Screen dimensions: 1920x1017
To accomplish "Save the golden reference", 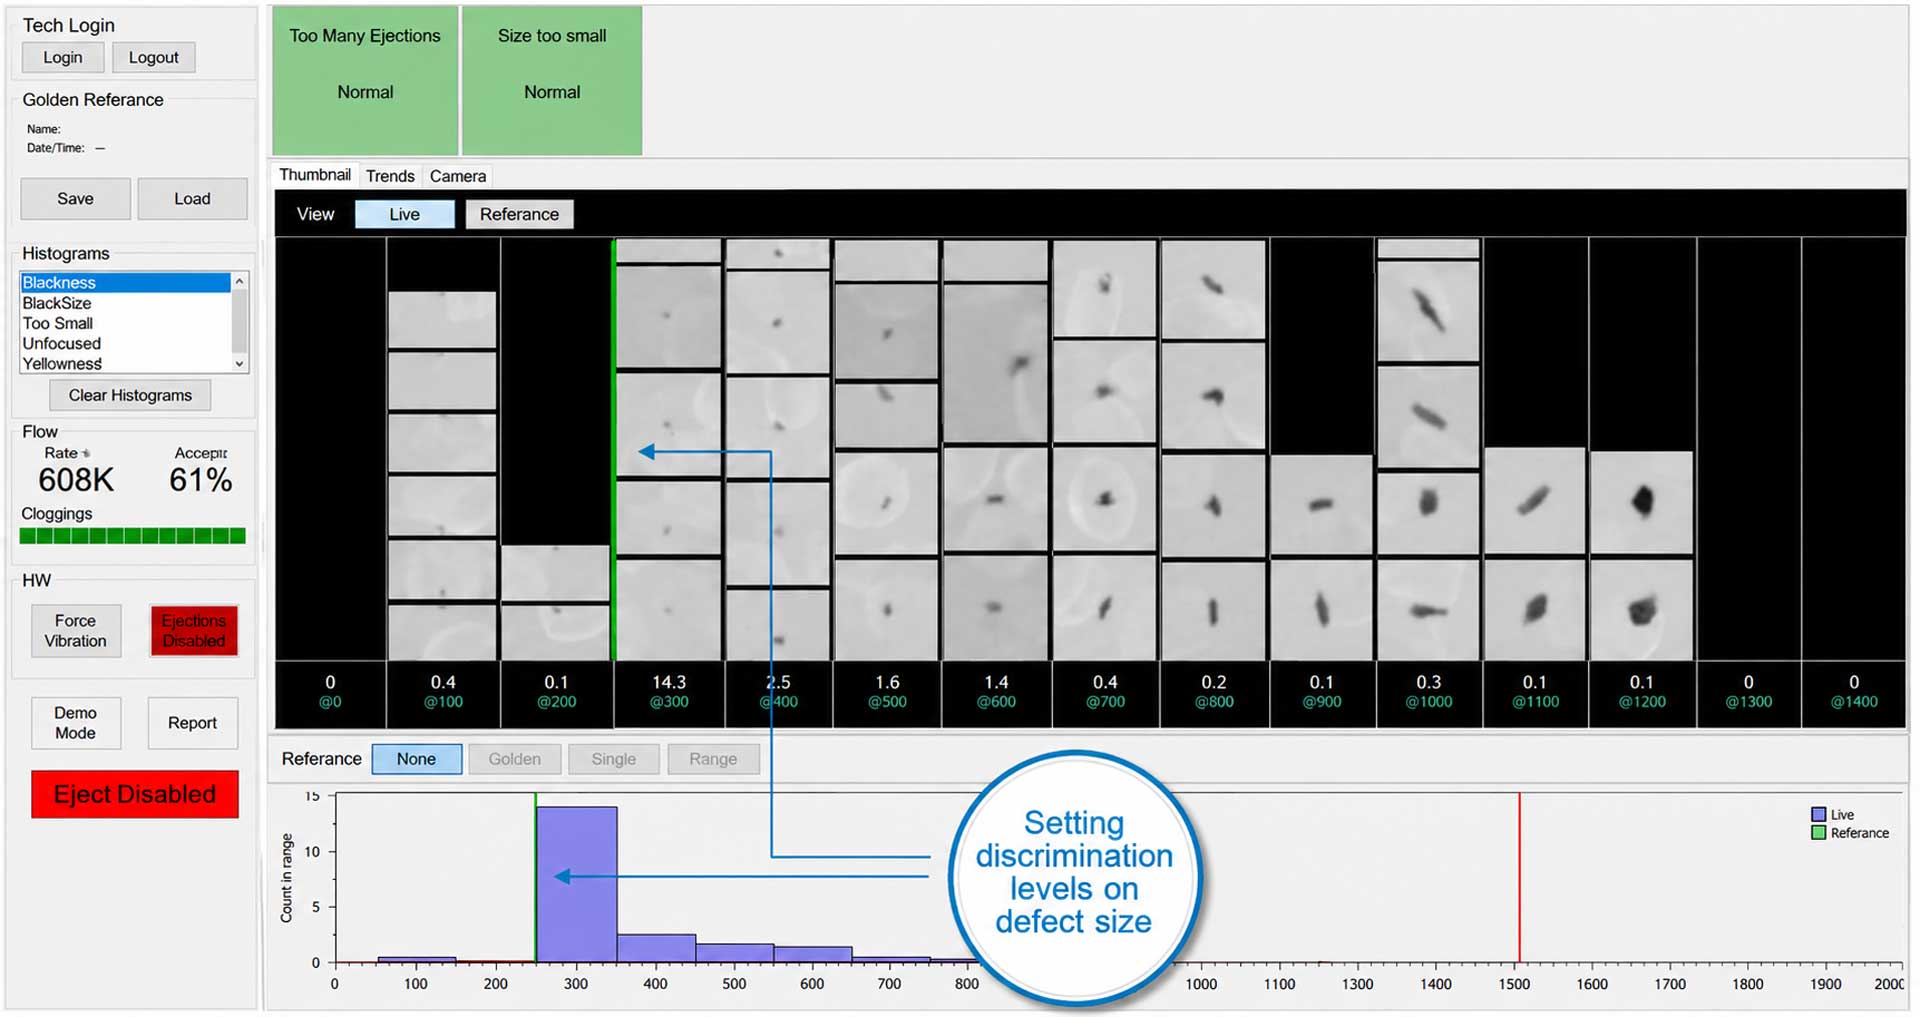I will [75, 199].
